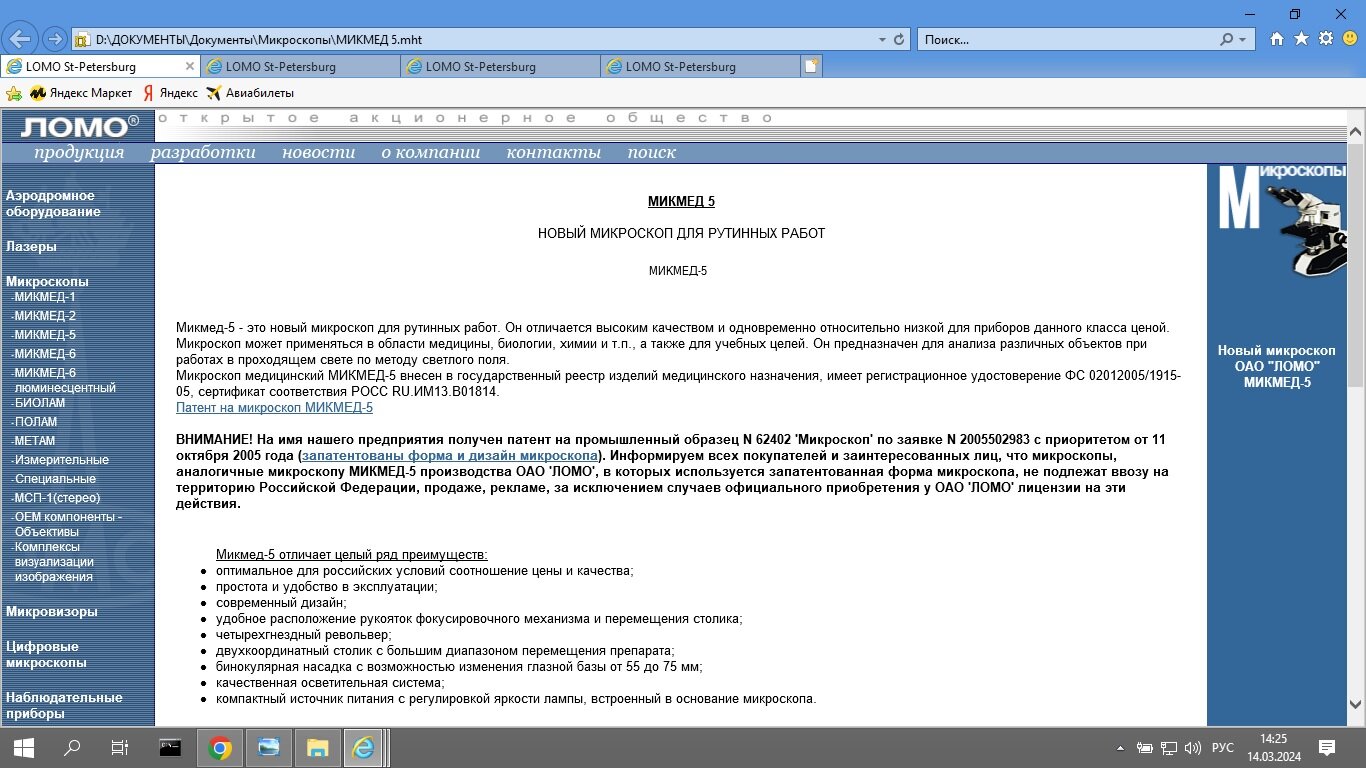Open the address bar autocomplete dropdown arrow
Viewport: 1366px width, 768px height.
tap(882, 39)
